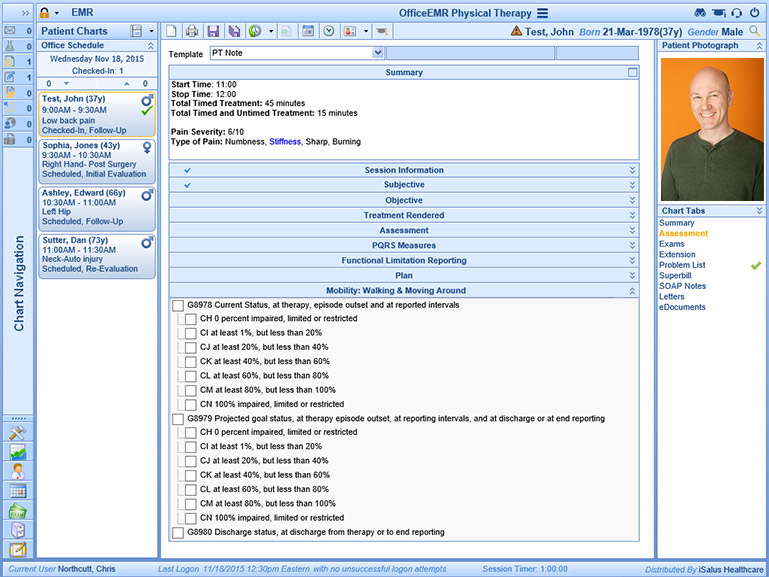Create a new blank document from toolbar

171,31
